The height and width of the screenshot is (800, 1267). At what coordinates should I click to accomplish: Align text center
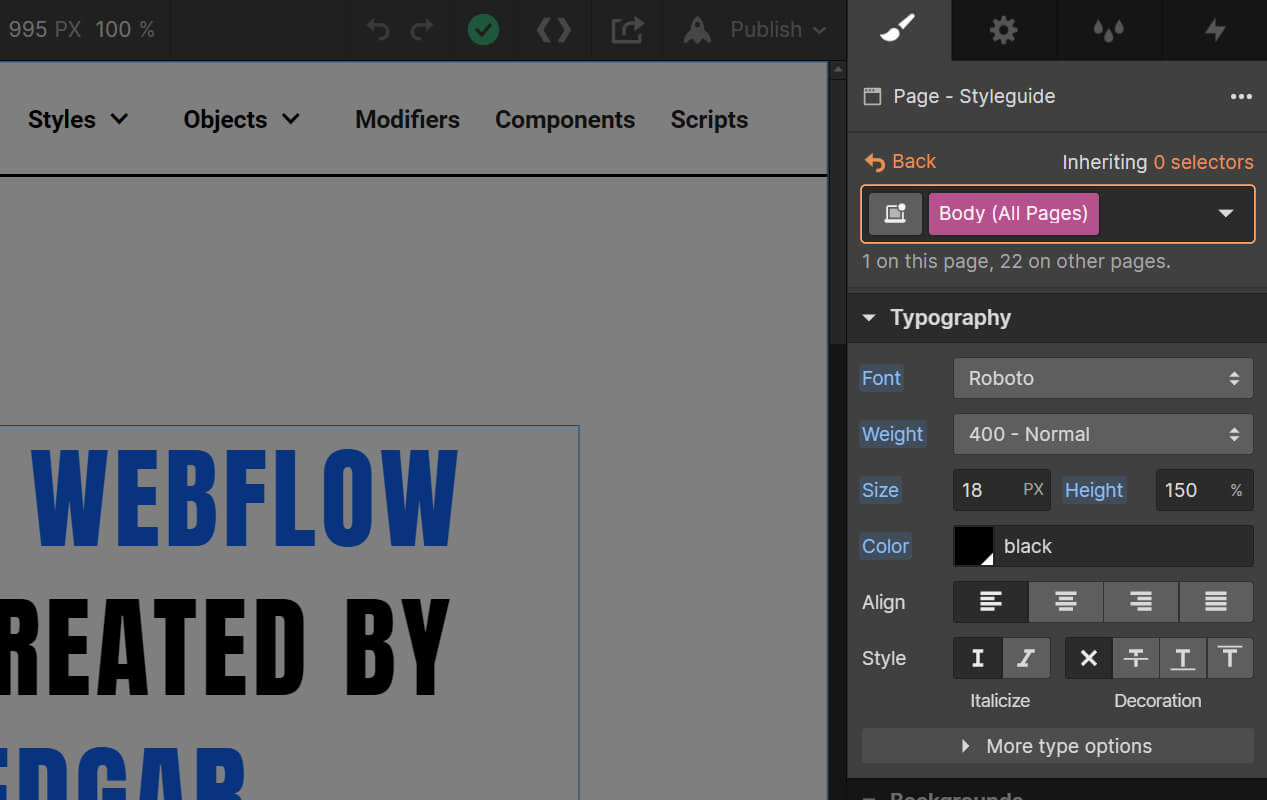click(x=1066, y=602)
